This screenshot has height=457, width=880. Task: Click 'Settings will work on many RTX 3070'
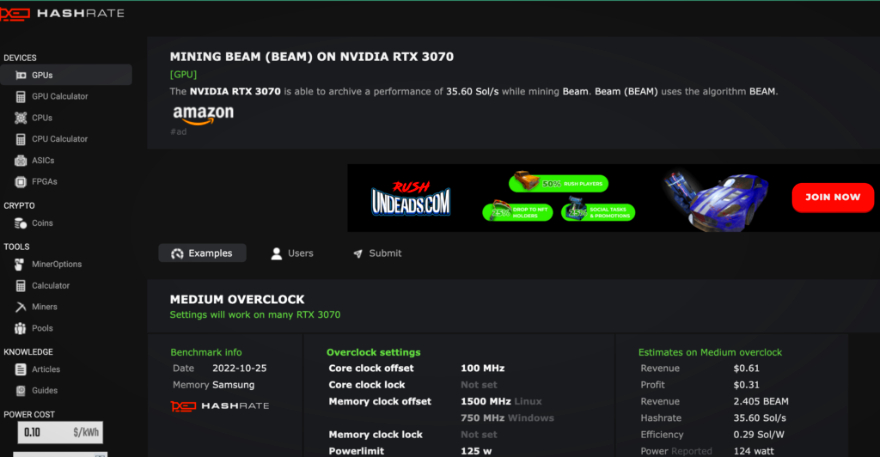click(x=255, y=315)
